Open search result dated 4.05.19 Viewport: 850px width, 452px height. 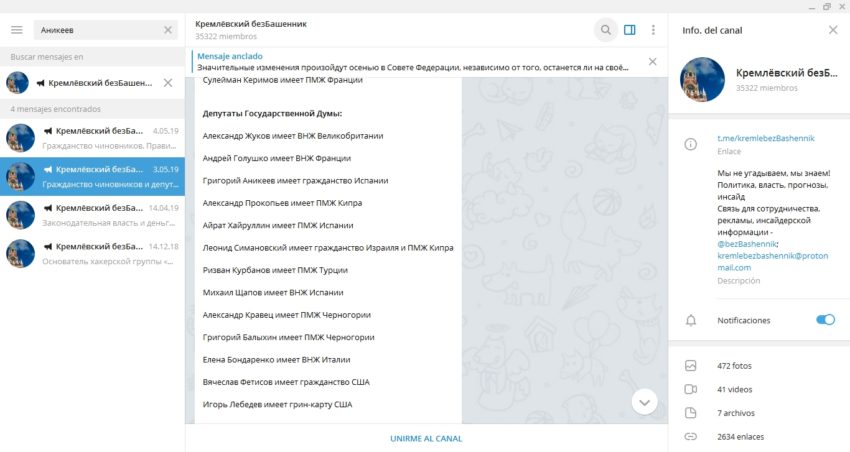click(x=92, y=138)
